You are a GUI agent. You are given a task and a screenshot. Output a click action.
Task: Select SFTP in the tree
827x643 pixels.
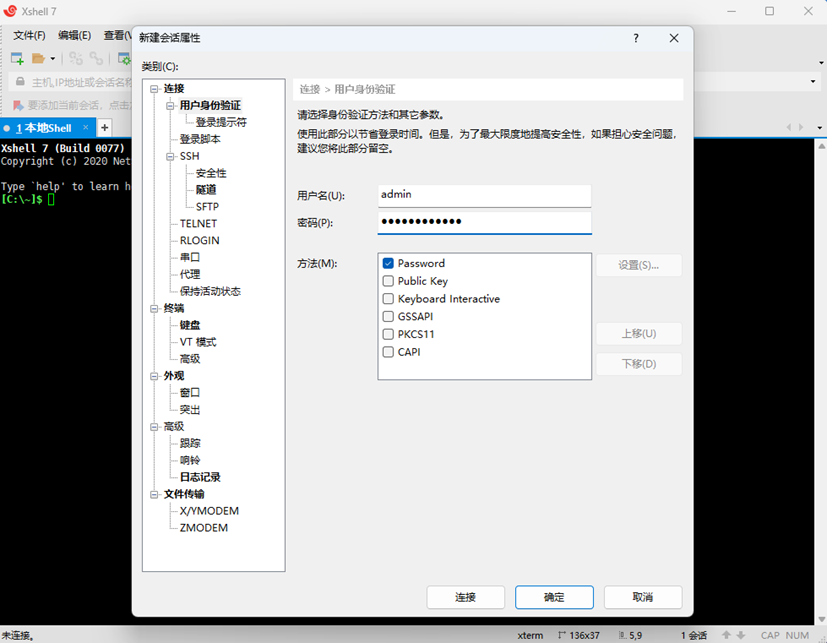(207, 207)
